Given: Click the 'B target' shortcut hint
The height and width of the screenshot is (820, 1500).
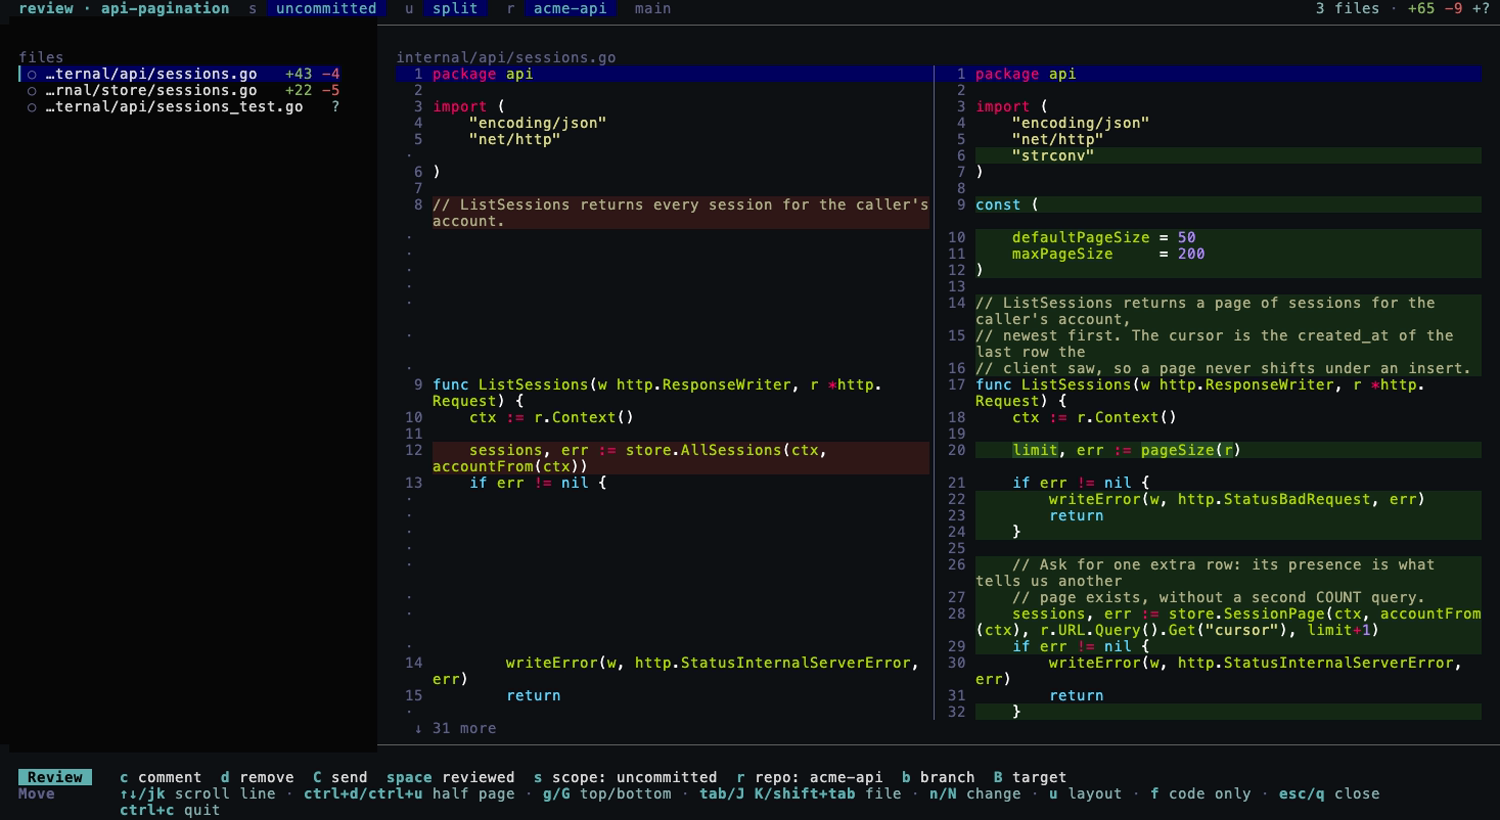Looking at the screenshot, I should point(1030,777).
